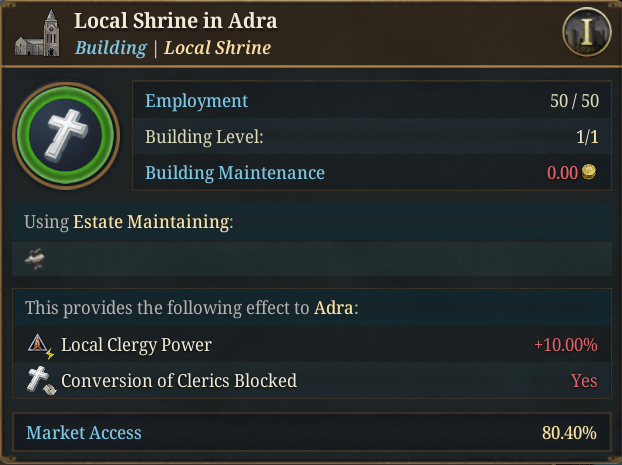Image resolution: width=622 pixels, height=465 pixels.
Task: Click the gold coin icon beside maintenance
Action: click(589, 172)
